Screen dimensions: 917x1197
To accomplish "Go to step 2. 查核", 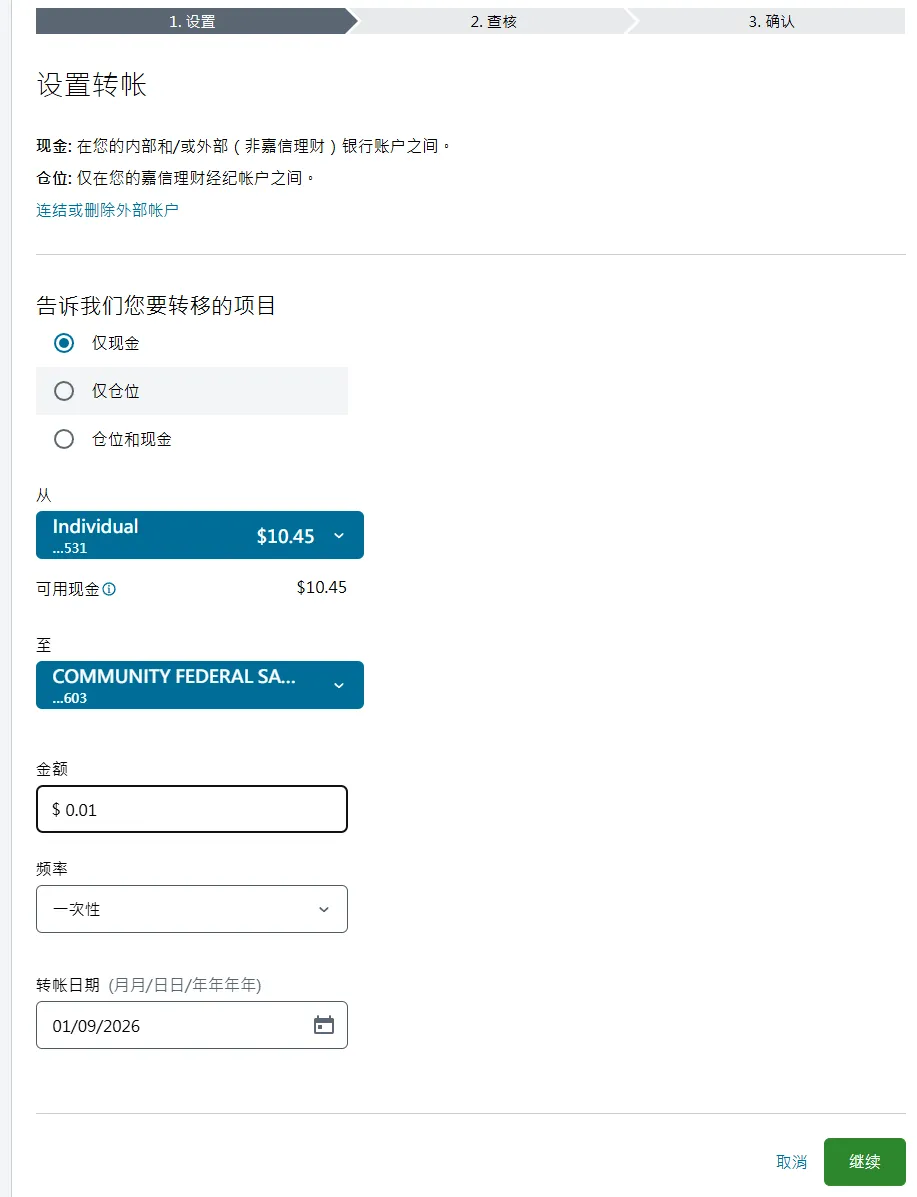I will [x=494, y=21].
